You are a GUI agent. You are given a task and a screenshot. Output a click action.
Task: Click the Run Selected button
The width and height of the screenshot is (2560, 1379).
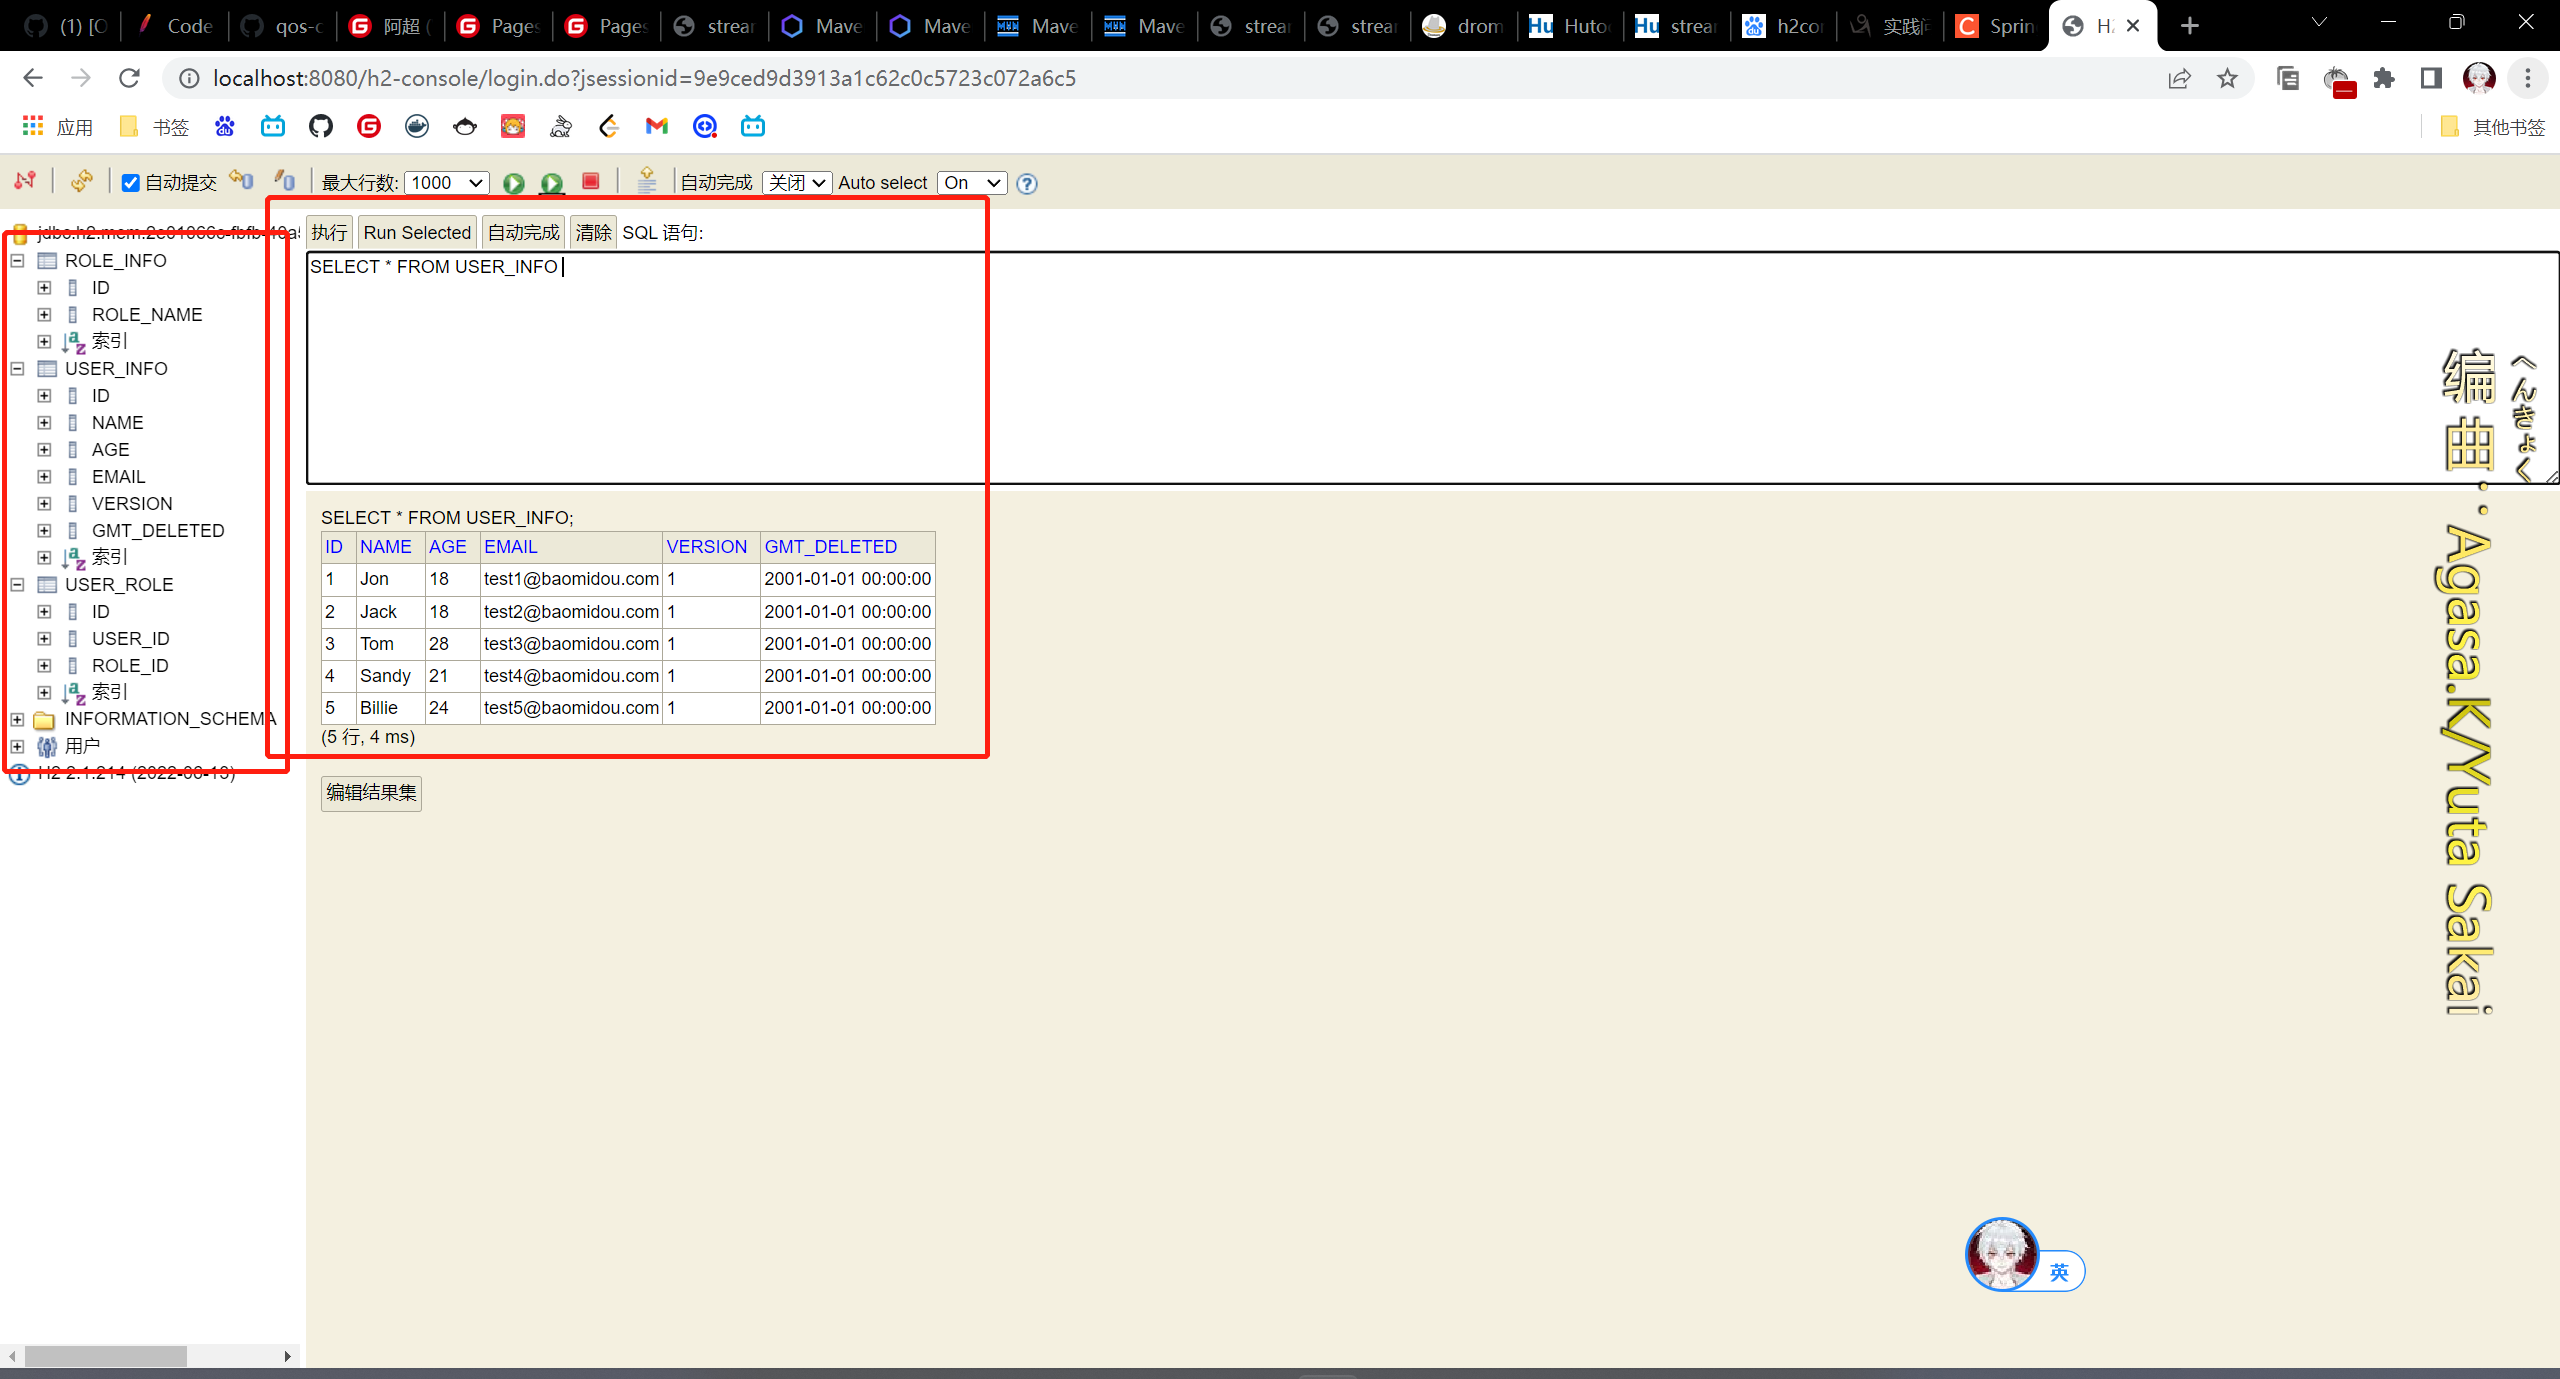[417, 233]
